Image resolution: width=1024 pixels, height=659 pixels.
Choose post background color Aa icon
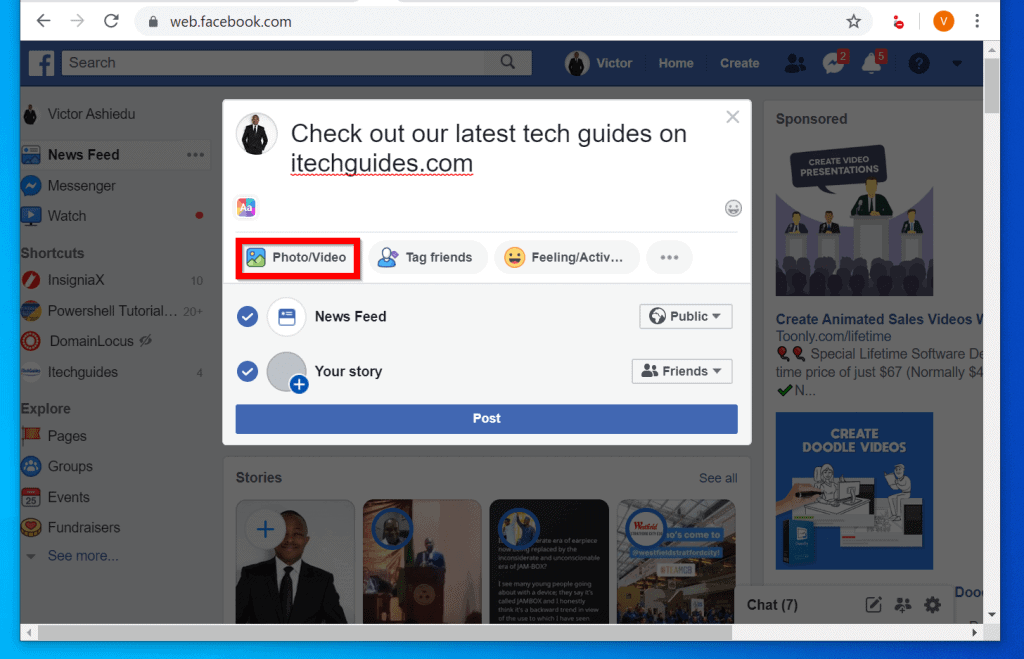point(246,208)
